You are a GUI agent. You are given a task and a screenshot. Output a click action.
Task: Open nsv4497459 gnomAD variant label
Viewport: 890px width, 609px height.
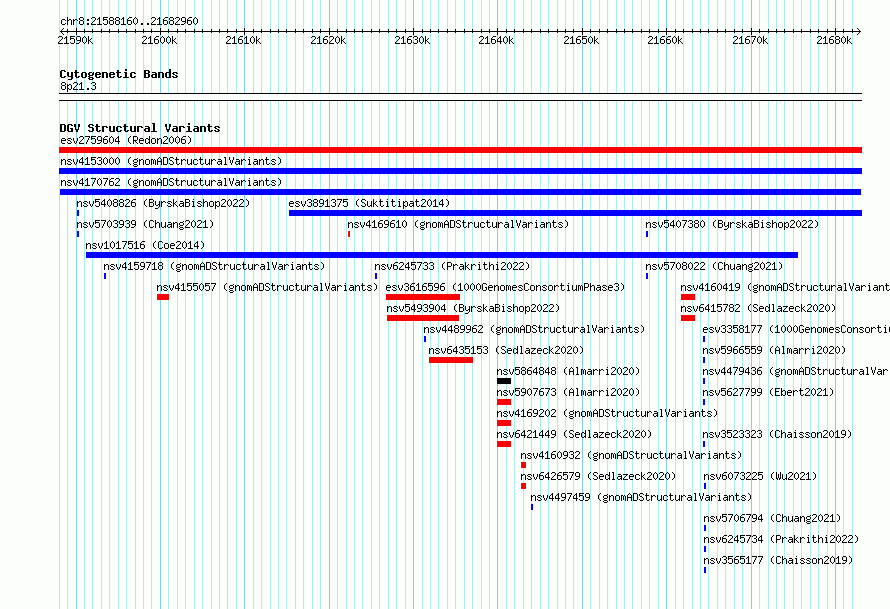coord(641,497)
